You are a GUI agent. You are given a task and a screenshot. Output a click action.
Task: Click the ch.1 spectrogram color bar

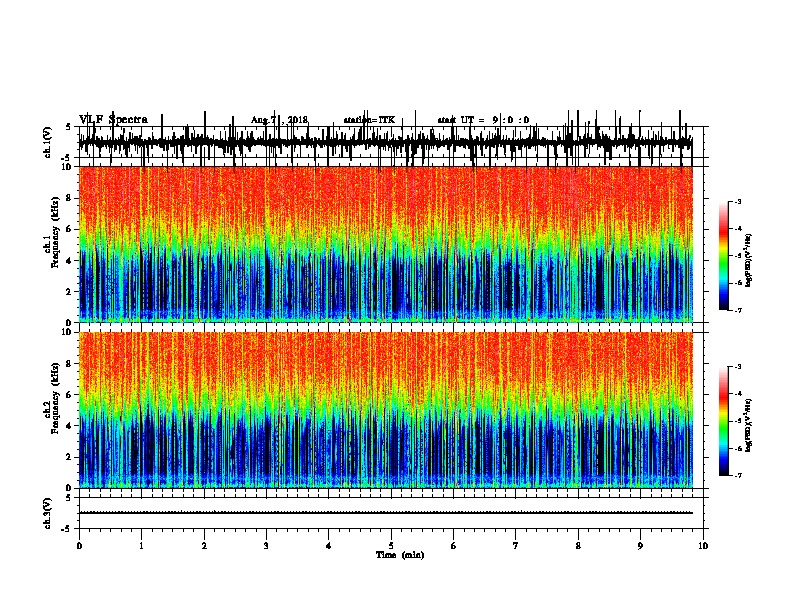[x=724, y=256]
